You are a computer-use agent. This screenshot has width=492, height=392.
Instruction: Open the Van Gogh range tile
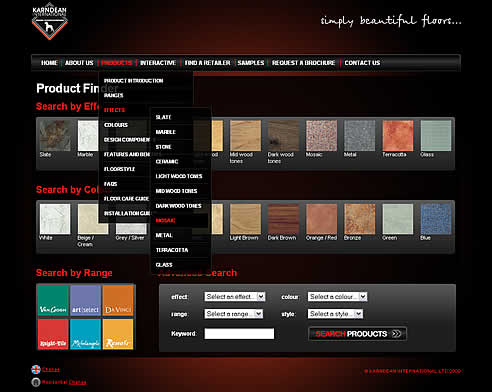(53, 301)
